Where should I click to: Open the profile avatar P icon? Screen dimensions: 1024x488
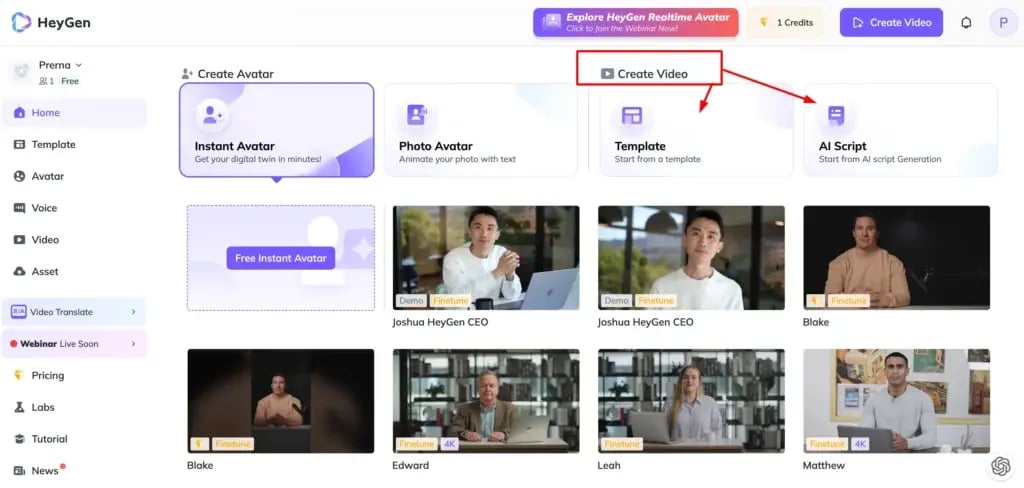[1003, 23]
